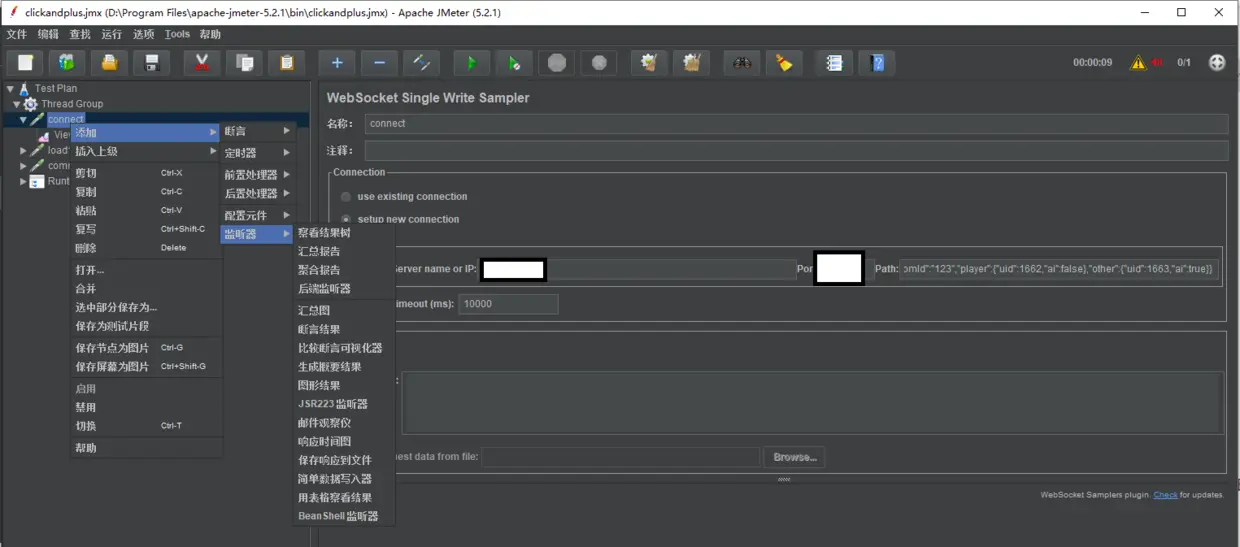Open the Templates toolbar icon

(x=67, y=63)
